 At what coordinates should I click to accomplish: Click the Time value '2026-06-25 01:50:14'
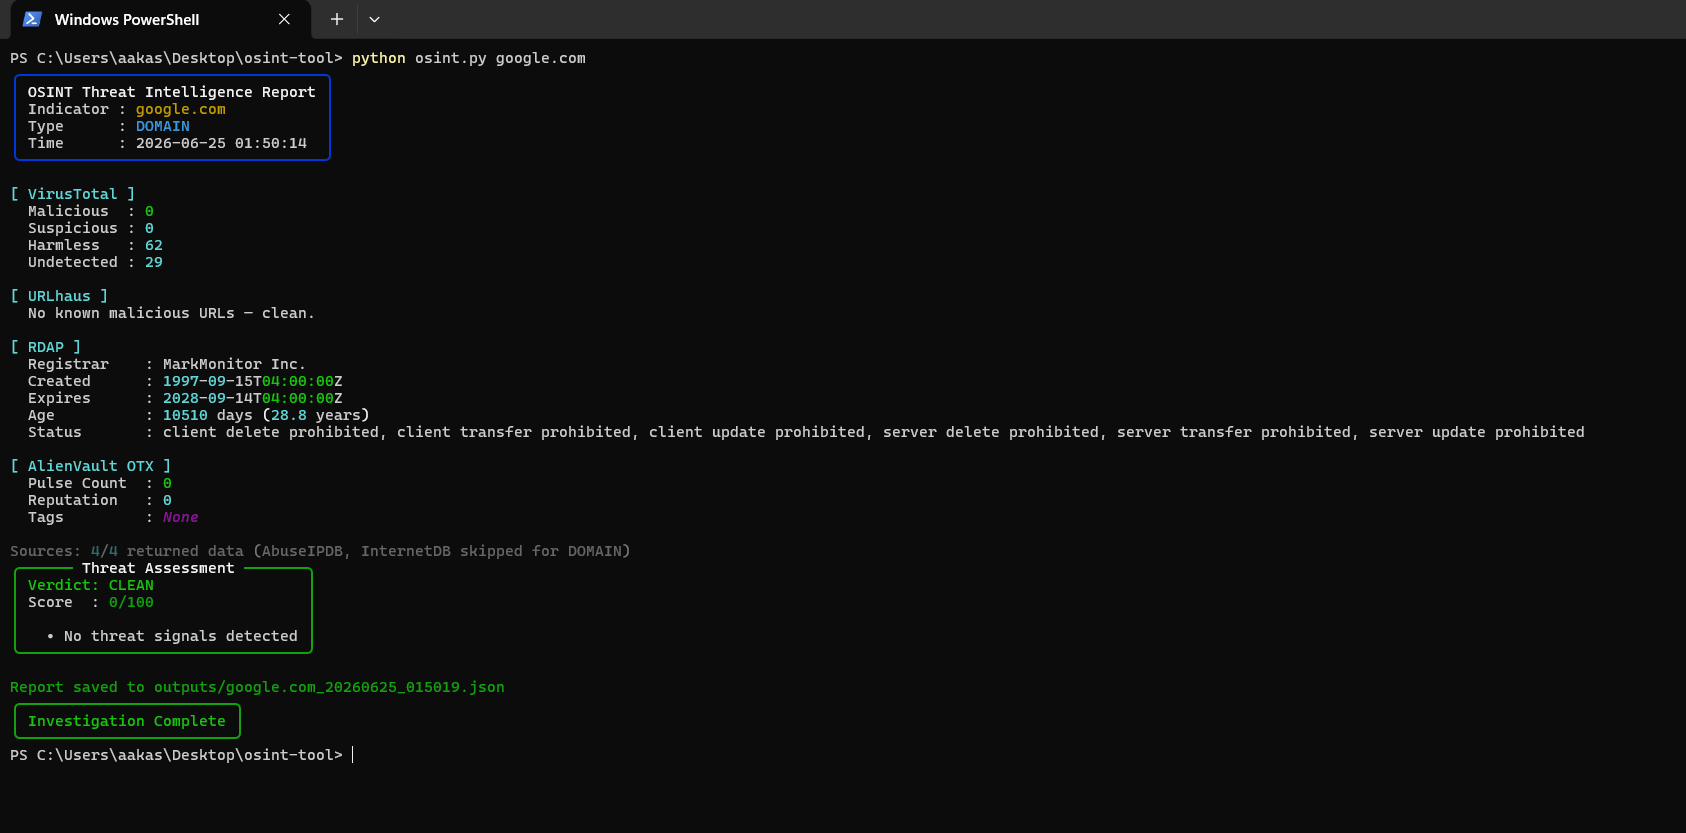(222, 143)
